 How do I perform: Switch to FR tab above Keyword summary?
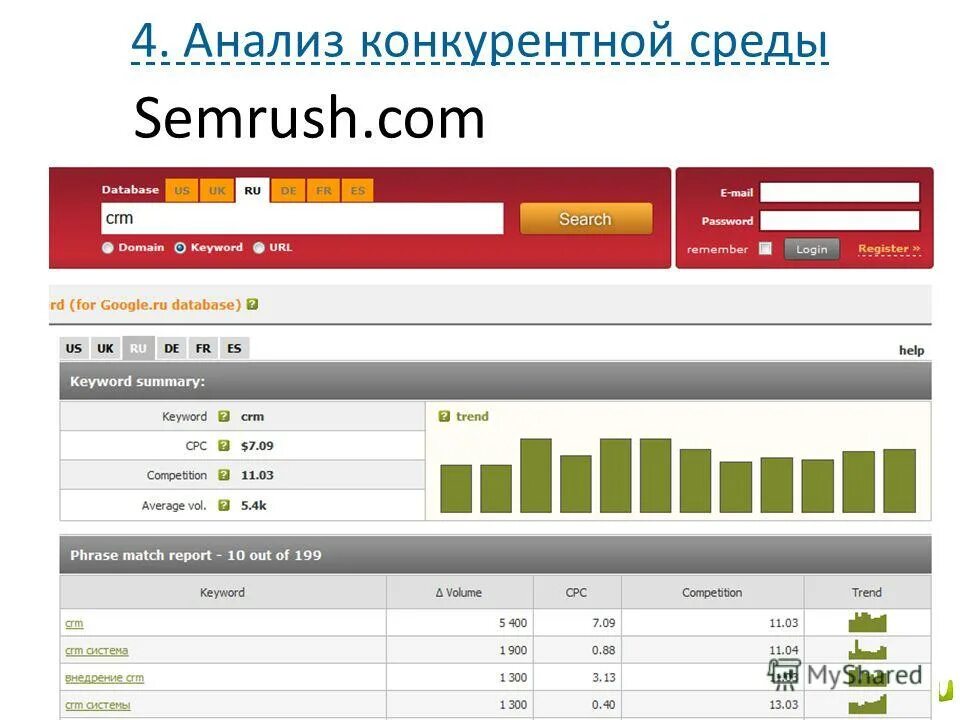coord(203,348)
